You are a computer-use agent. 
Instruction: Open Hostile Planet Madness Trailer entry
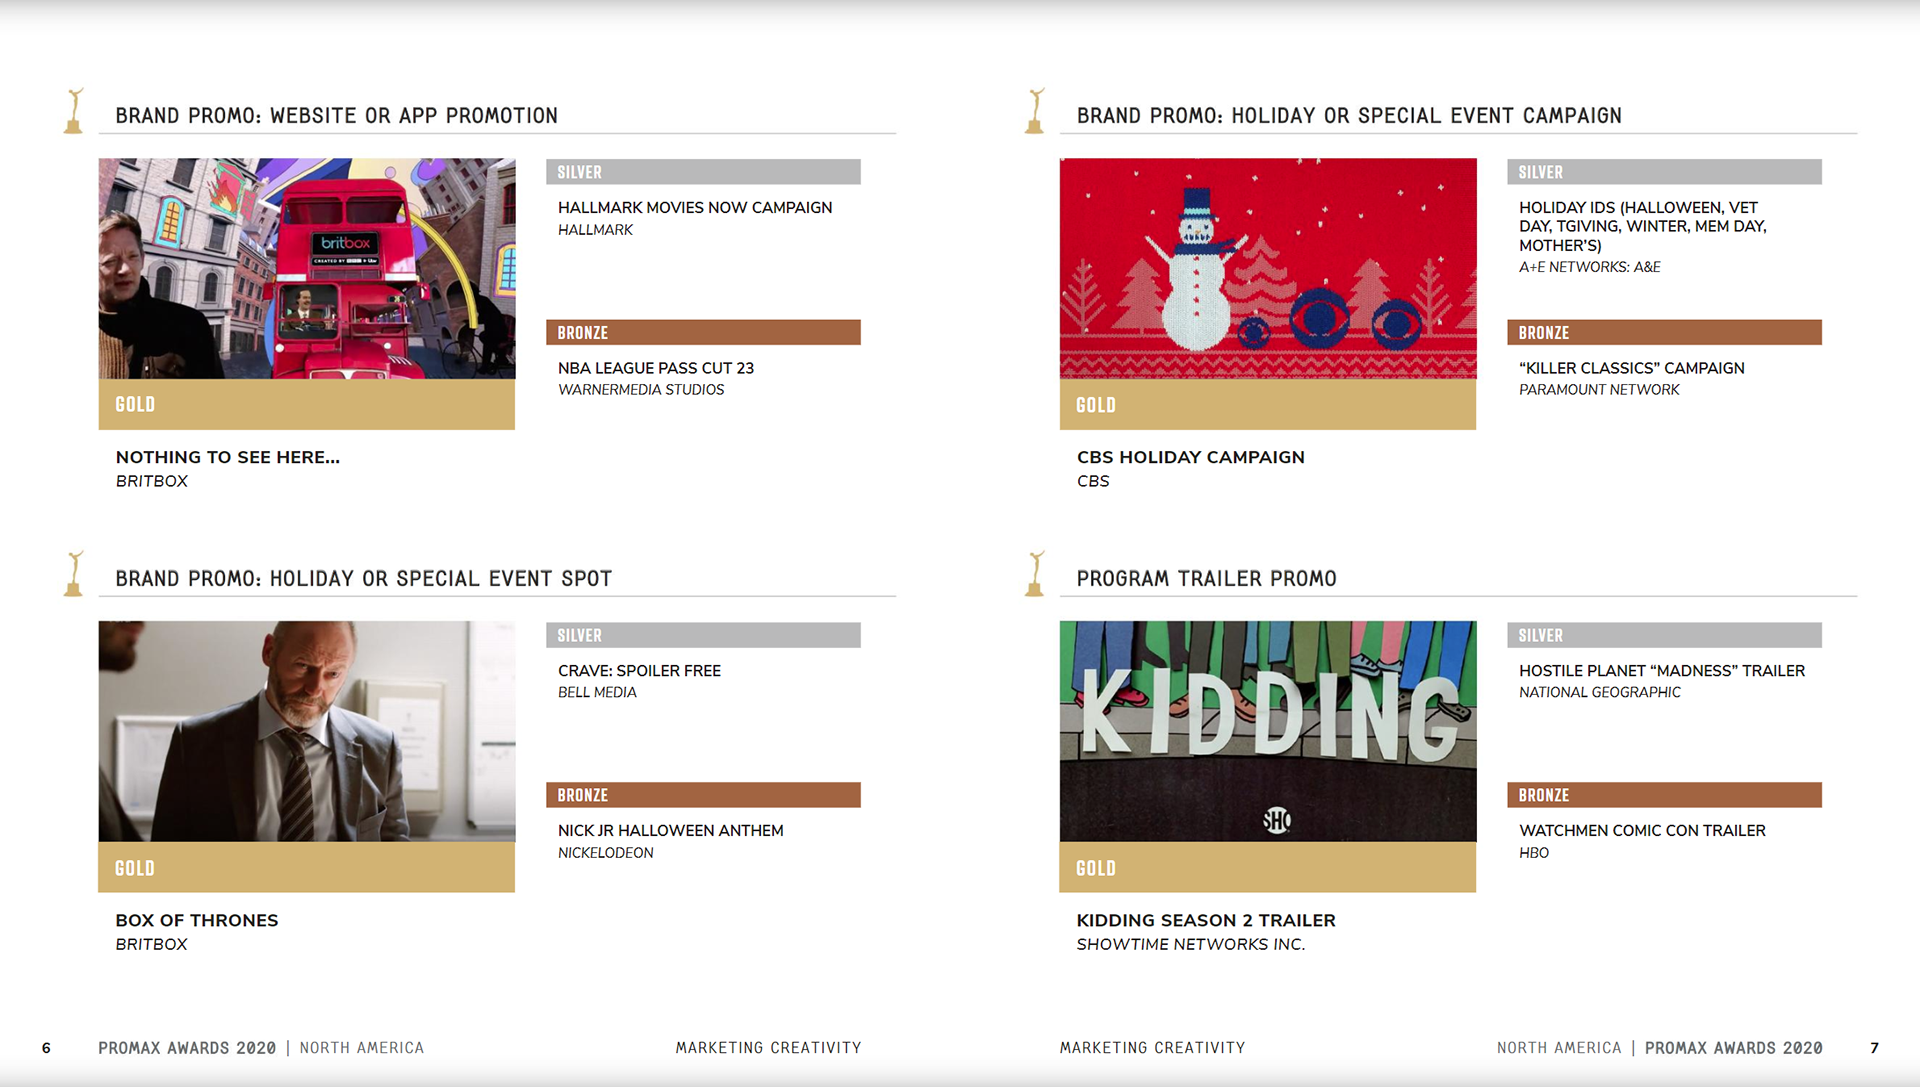[x=1661, y=671]
